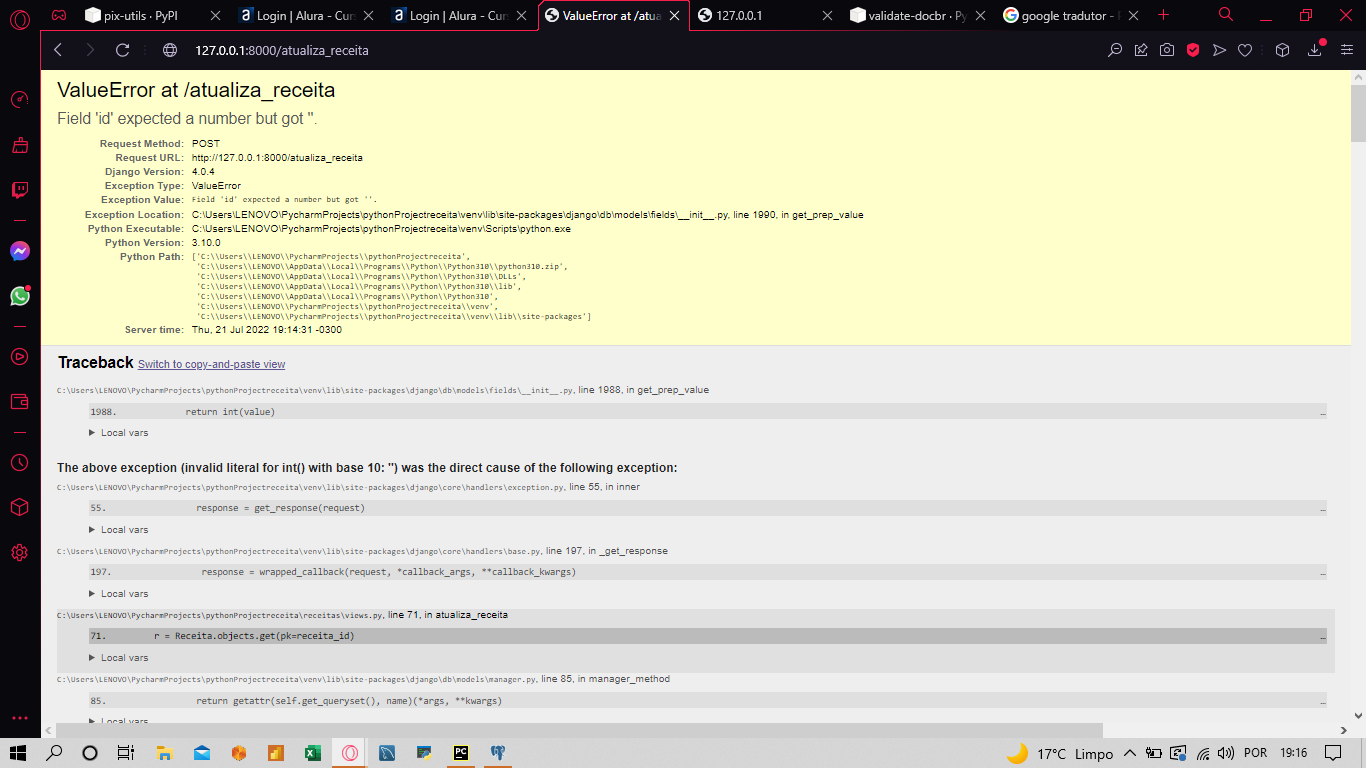Image resolution: width=1366 pixels, height=768 pixels.
Task: Switch to pix-utils PyPI tab
Action: click(153, 16)
